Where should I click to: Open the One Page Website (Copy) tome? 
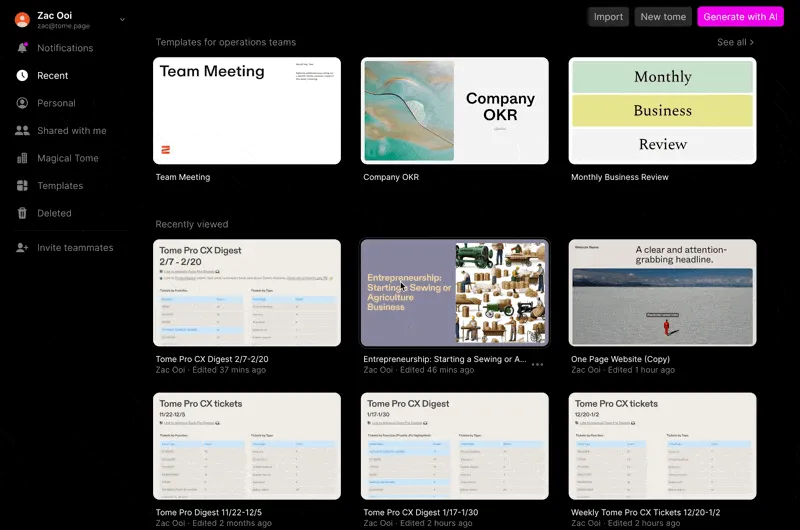[662, 293]
